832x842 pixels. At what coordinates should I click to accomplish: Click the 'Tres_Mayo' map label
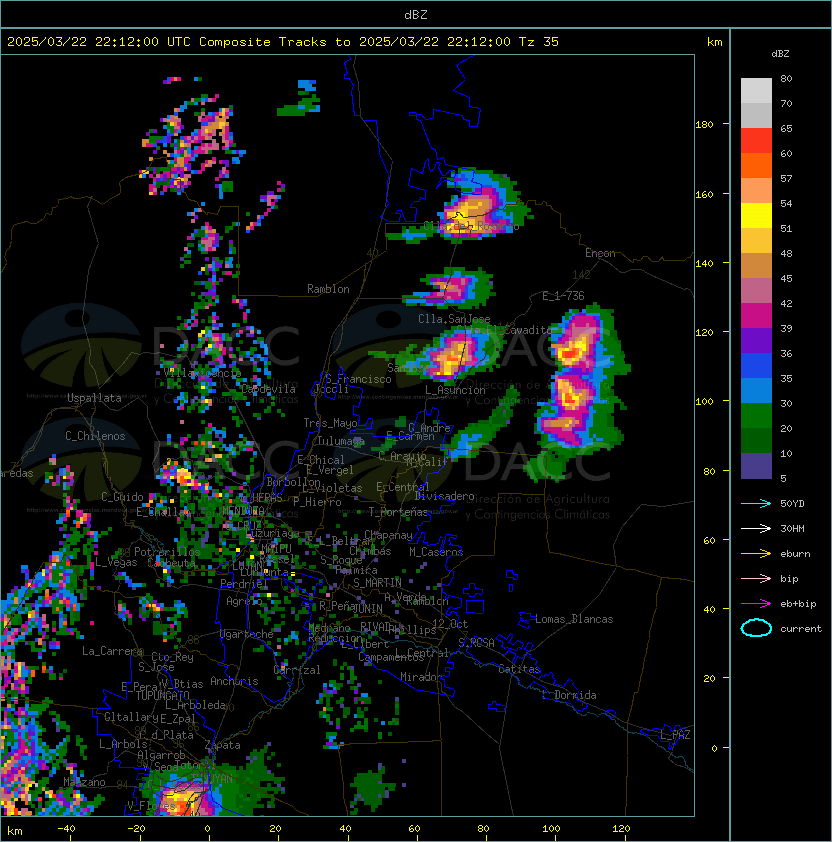tap(330, 423)
